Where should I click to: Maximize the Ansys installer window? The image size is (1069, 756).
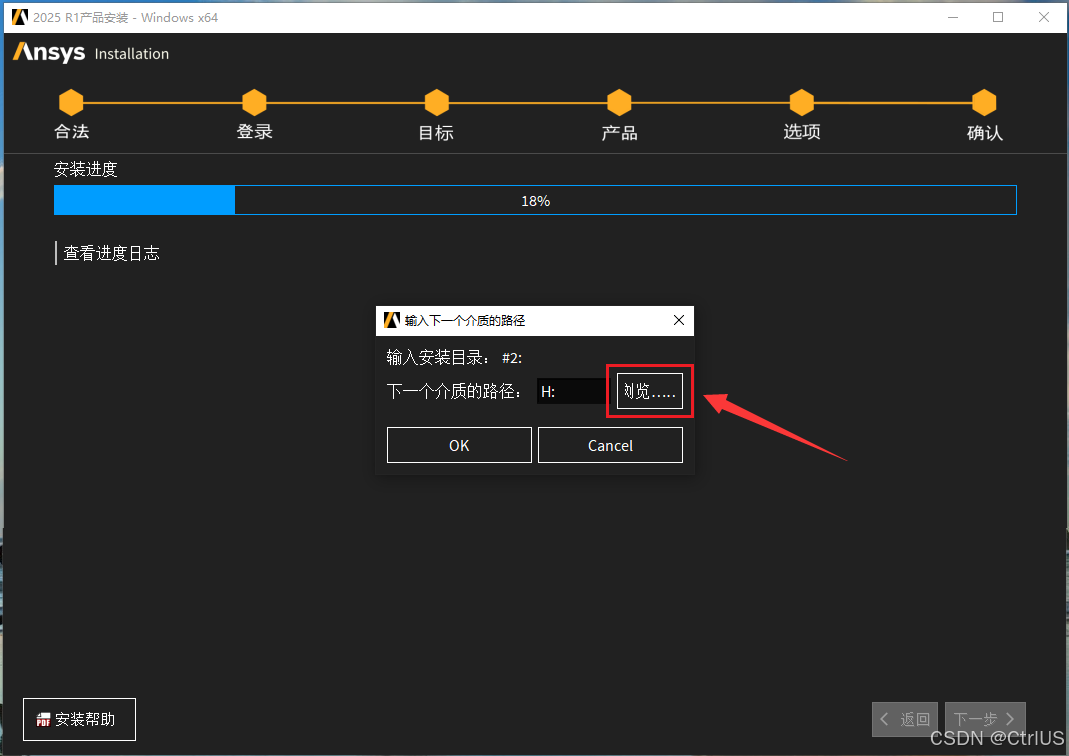coord(998,17)
